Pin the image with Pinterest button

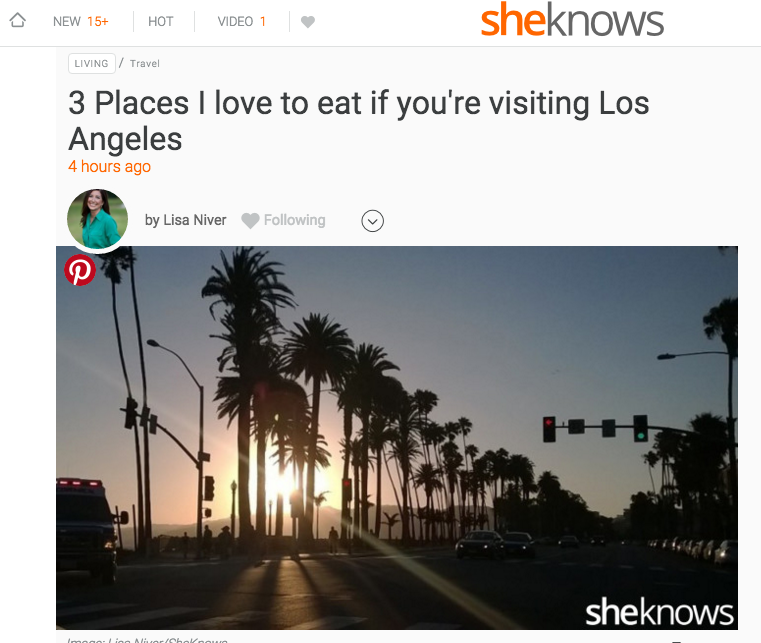(x=80, y=270)
